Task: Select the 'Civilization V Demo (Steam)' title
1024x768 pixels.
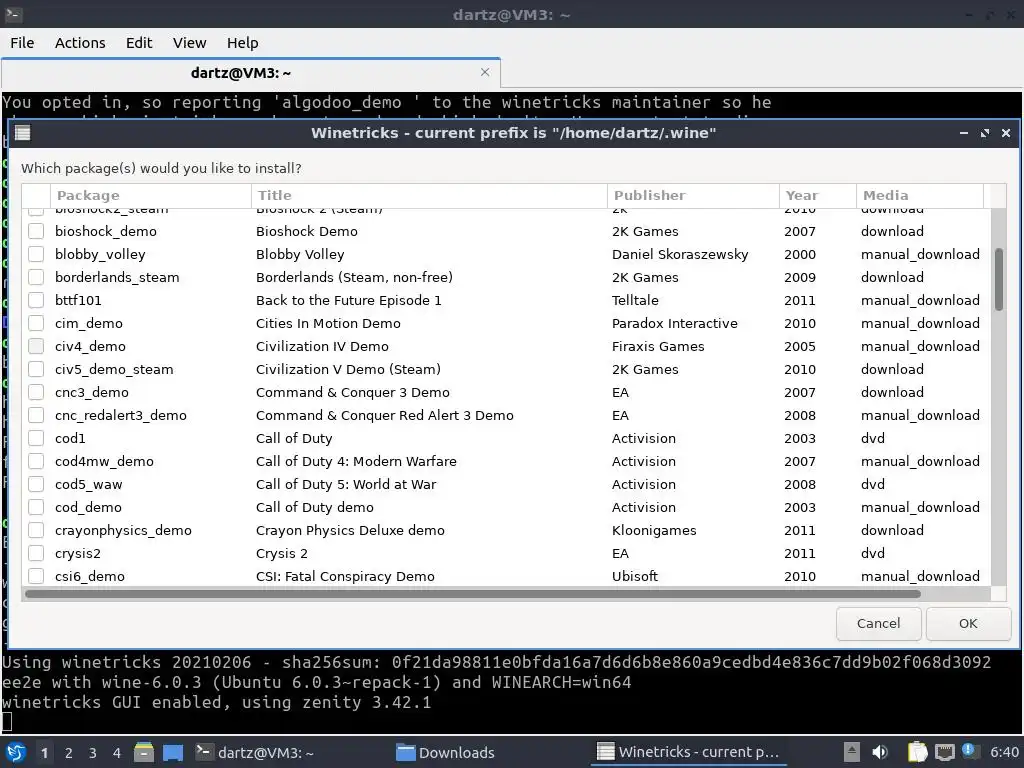Action: point(348,369)
